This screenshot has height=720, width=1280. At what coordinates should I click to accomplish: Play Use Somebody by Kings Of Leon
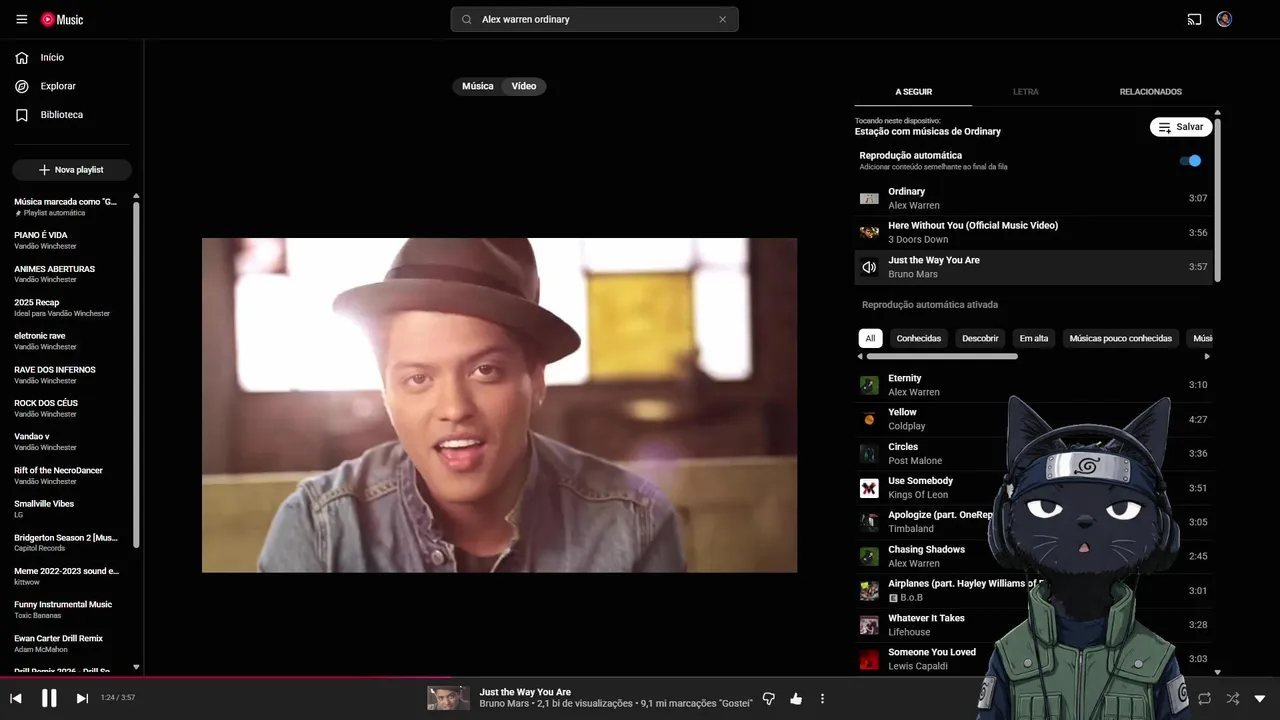[x=1033, y=488]
